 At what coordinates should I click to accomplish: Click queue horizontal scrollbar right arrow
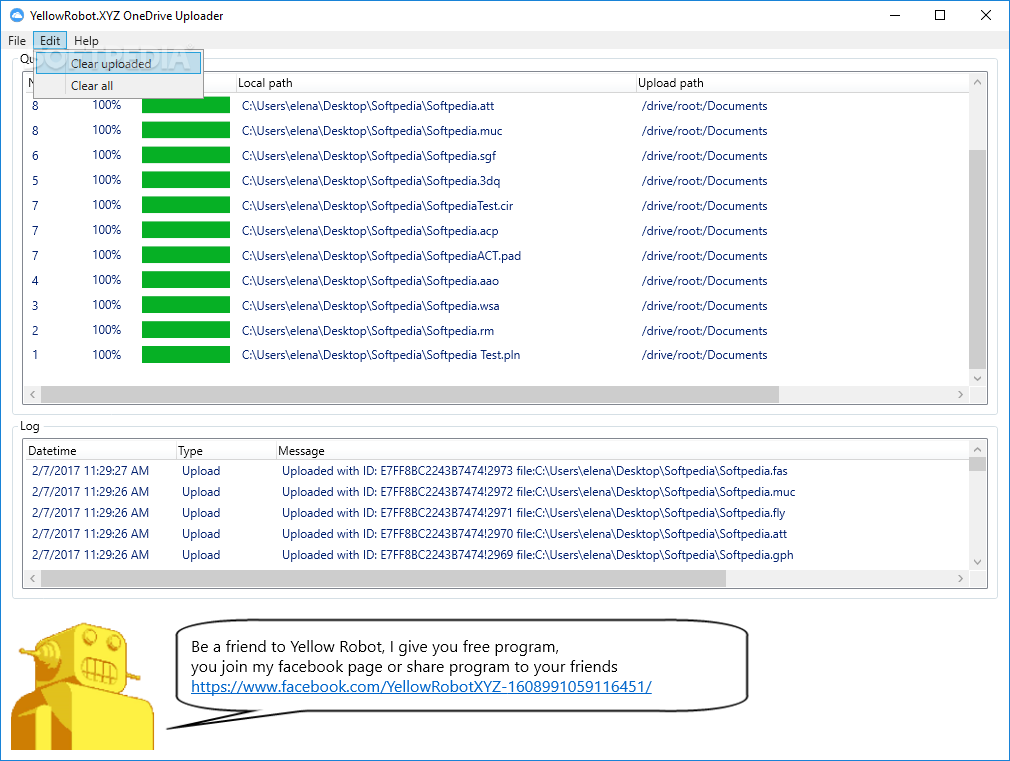[960, 394]
